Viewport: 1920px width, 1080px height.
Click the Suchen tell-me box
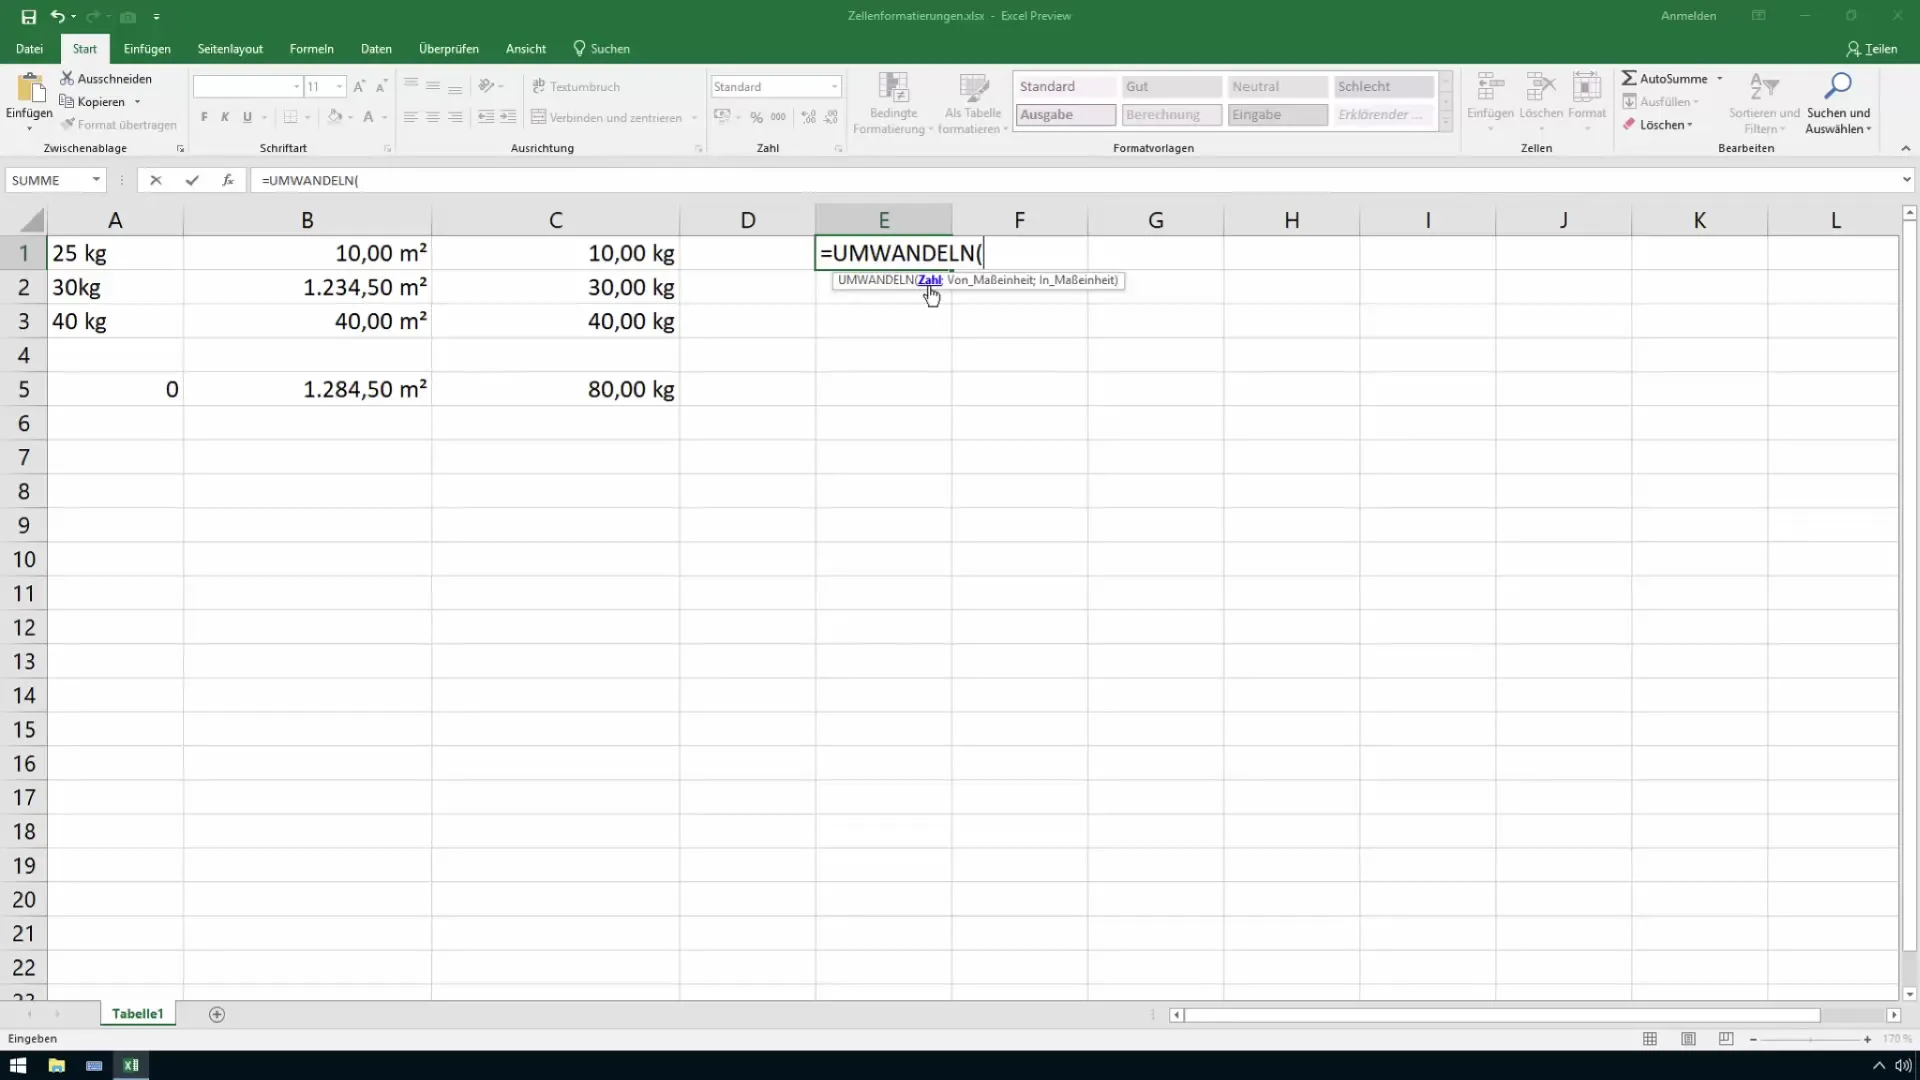602,49
